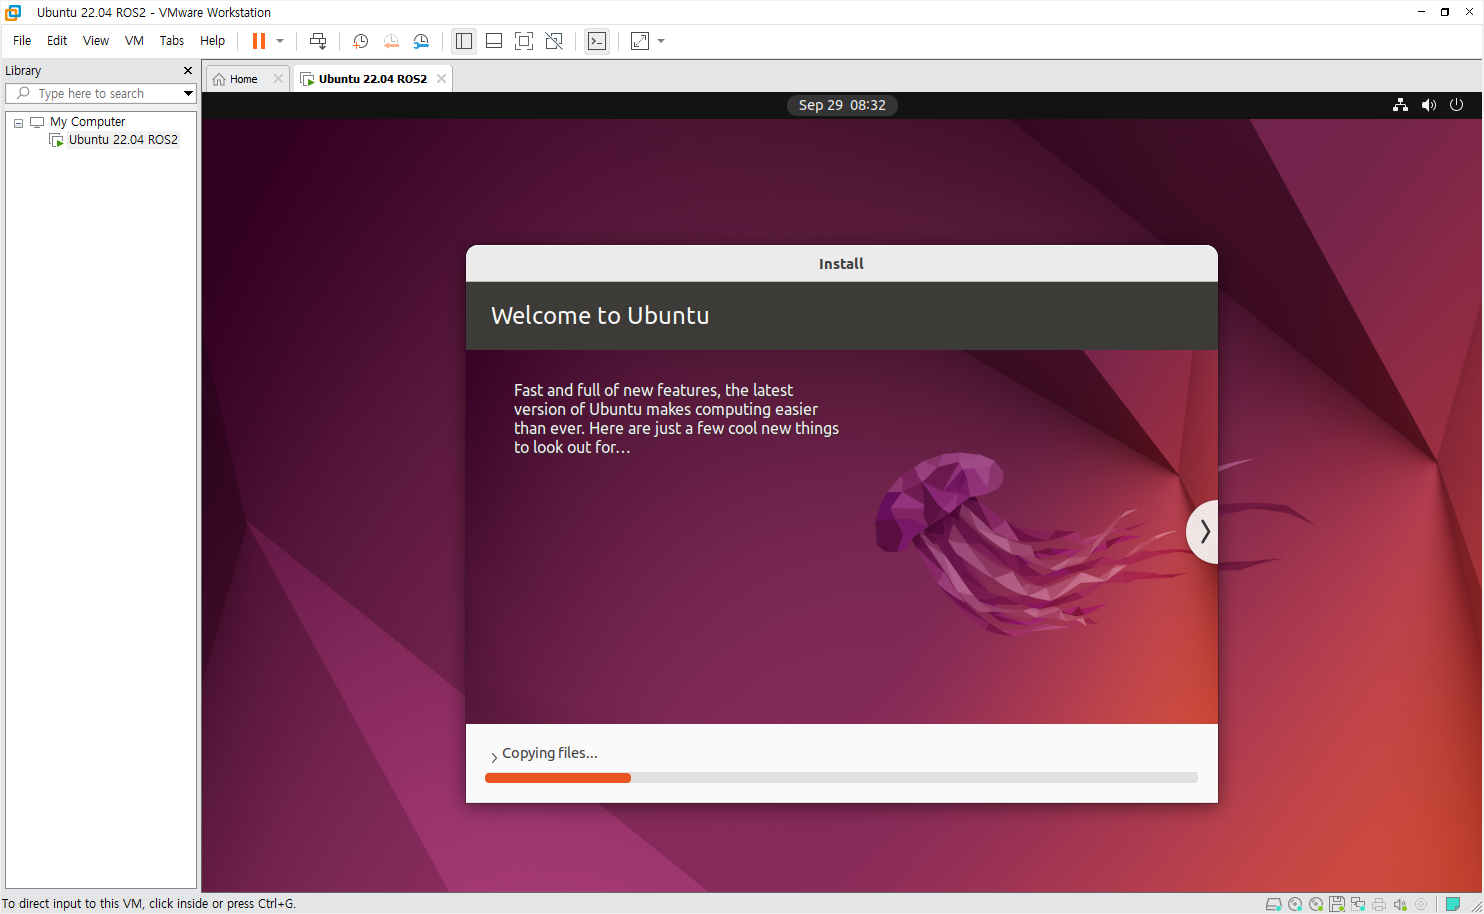Click CD/DVD icon beside hard disk icon
This screenshot has width=1484, height=914.
(1295, 904)
